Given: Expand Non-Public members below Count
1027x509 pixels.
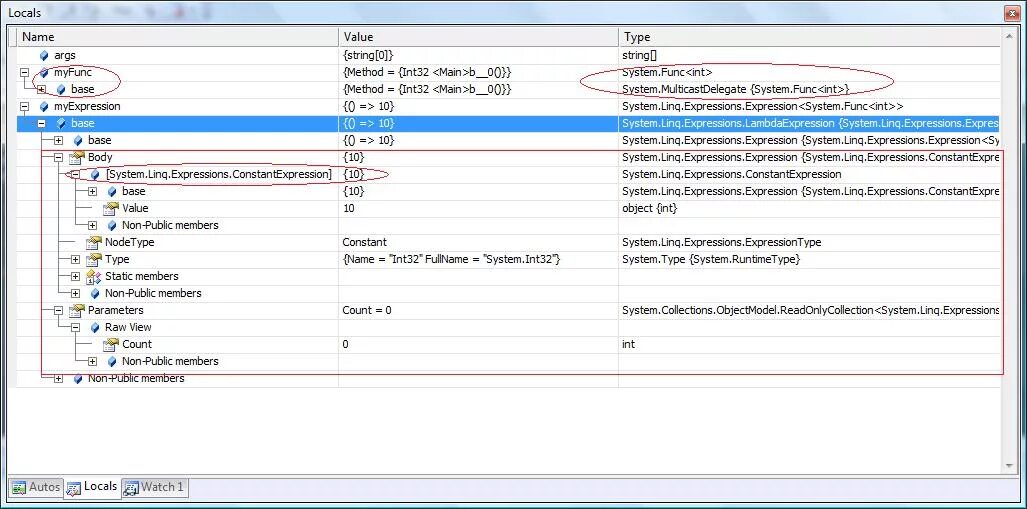Looking at the screenshot, I should pyautogui.click(x=92, y=362).
